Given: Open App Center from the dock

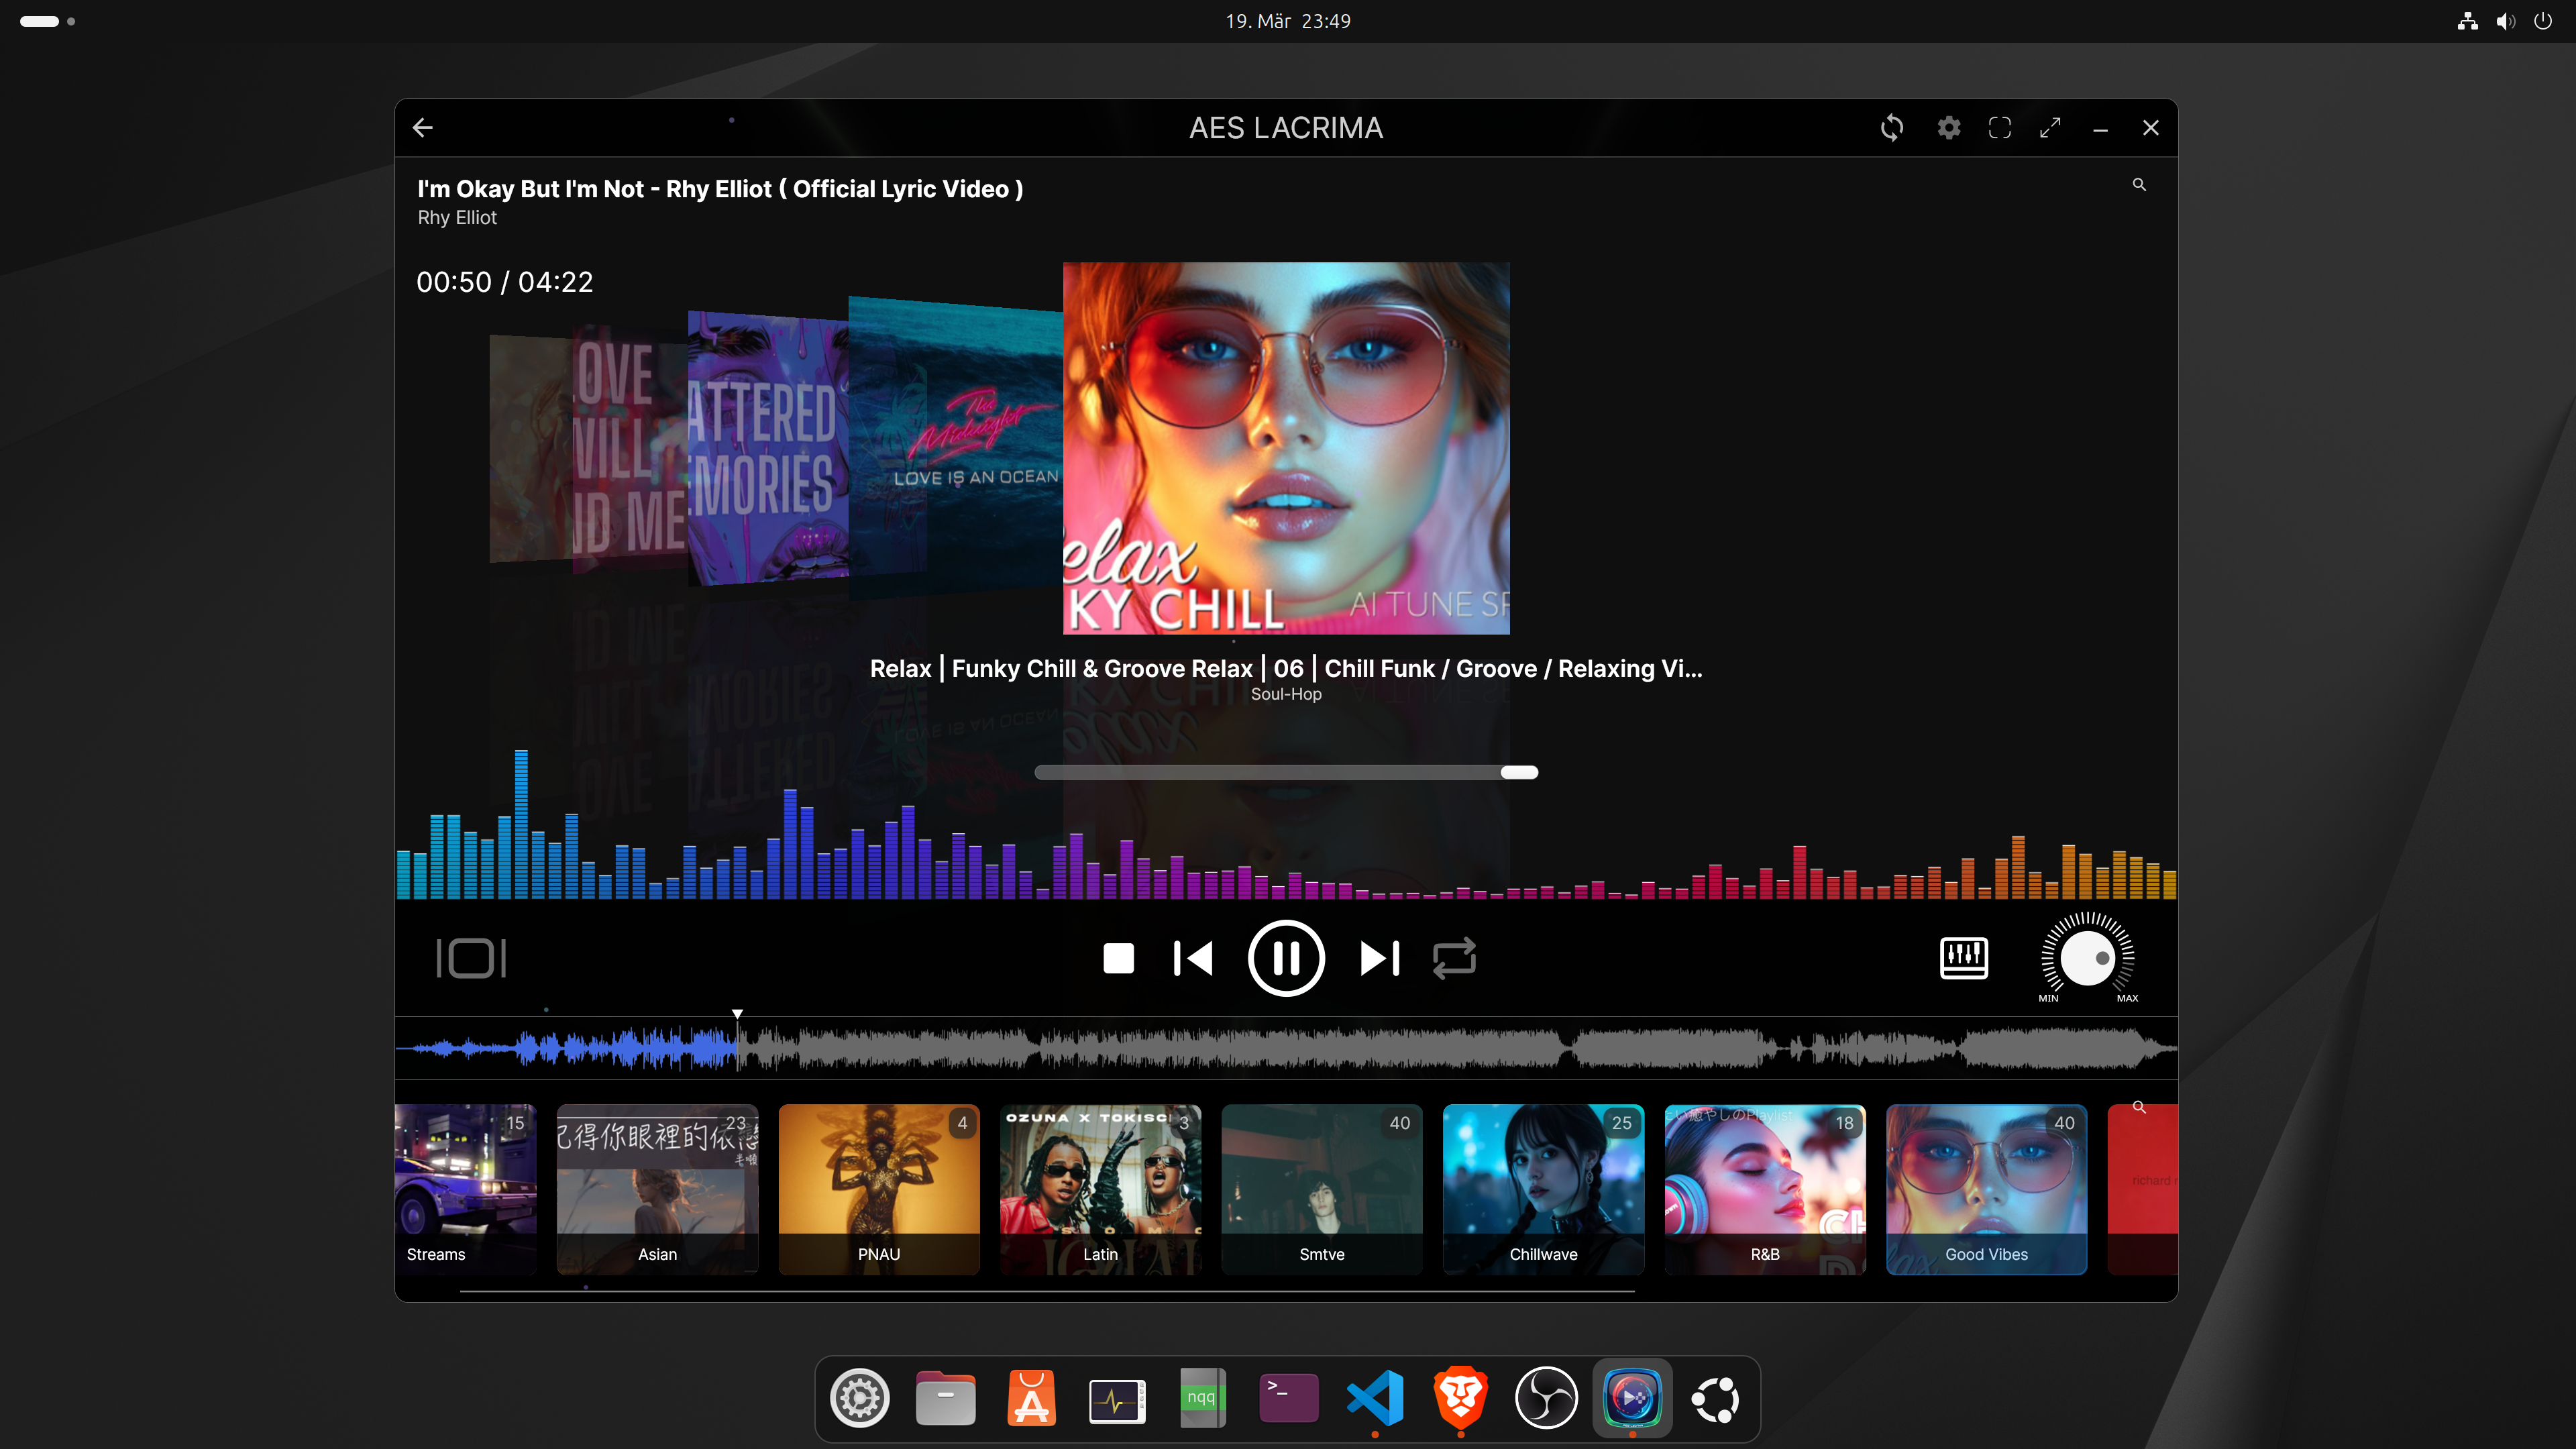Looking at the screenshot, I should (1031, 1398).
